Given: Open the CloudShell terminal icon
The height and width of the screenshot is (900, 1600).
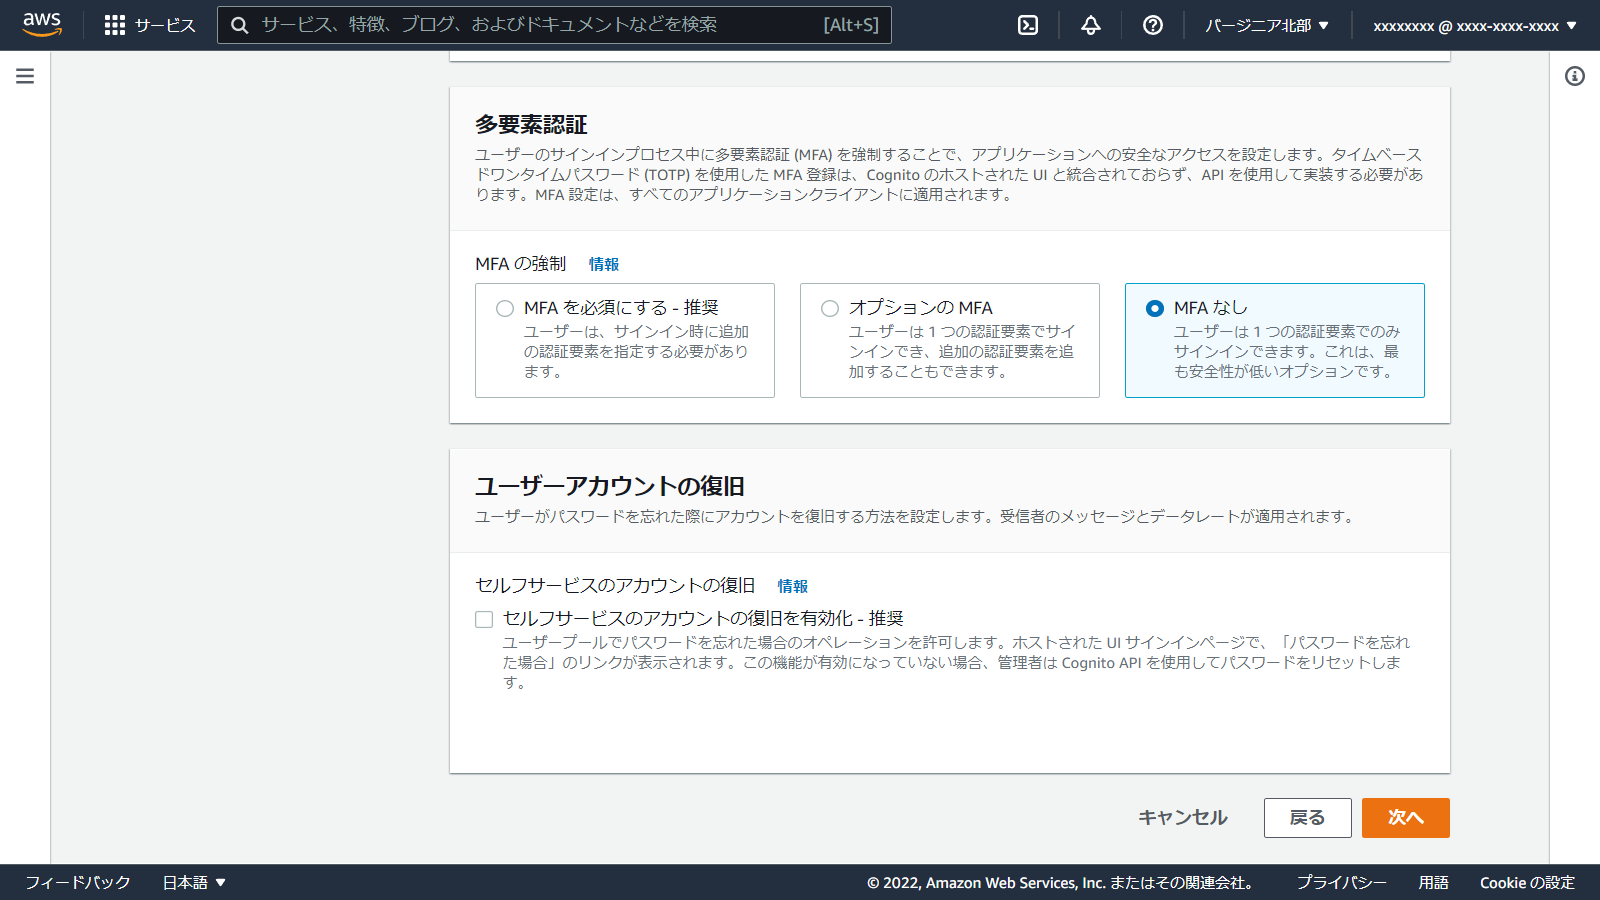Looking at the screenshot, I should (1026, 25).
